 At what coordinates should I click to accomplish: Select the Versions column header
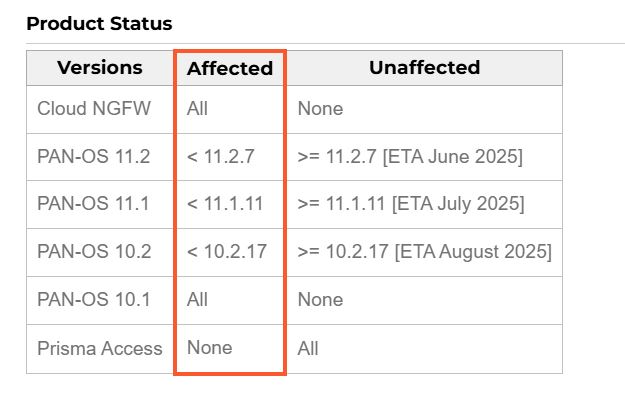click(x=100, y=67)
